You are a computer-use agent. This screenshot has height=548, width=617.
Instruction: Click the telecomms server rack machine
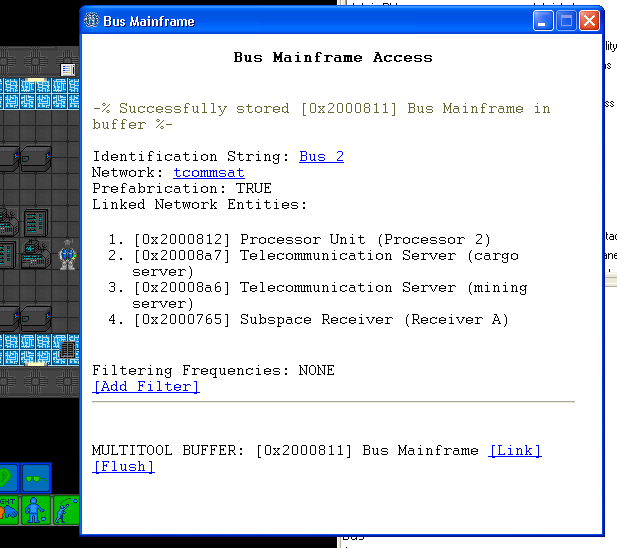pos(35,220)
